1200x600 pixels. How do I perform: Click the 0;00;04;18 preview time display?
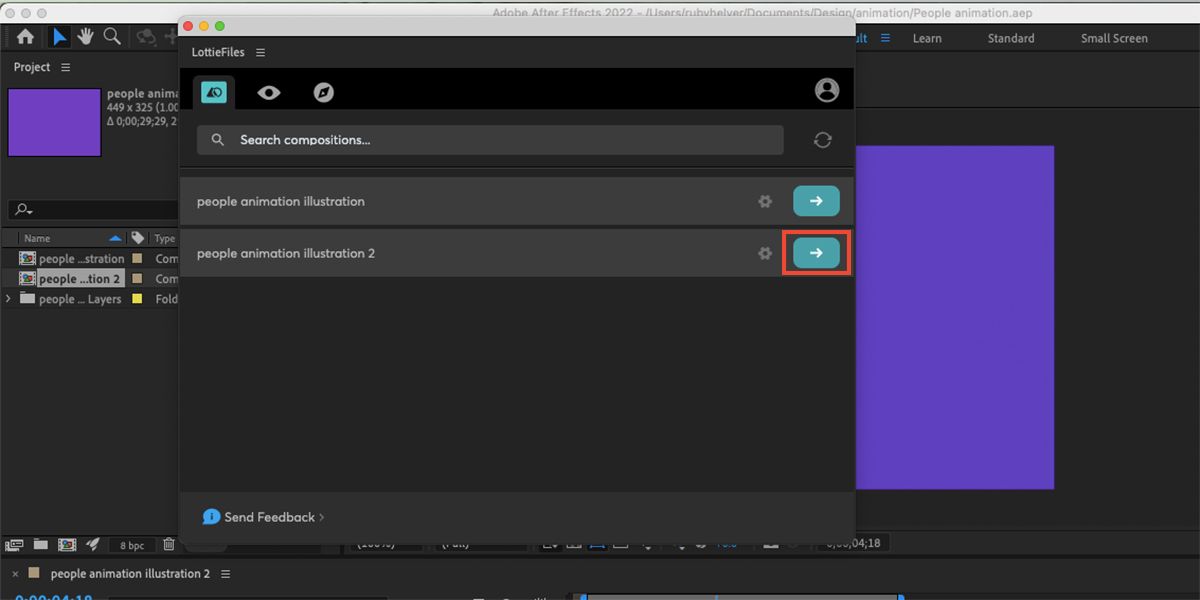[853, 544]
